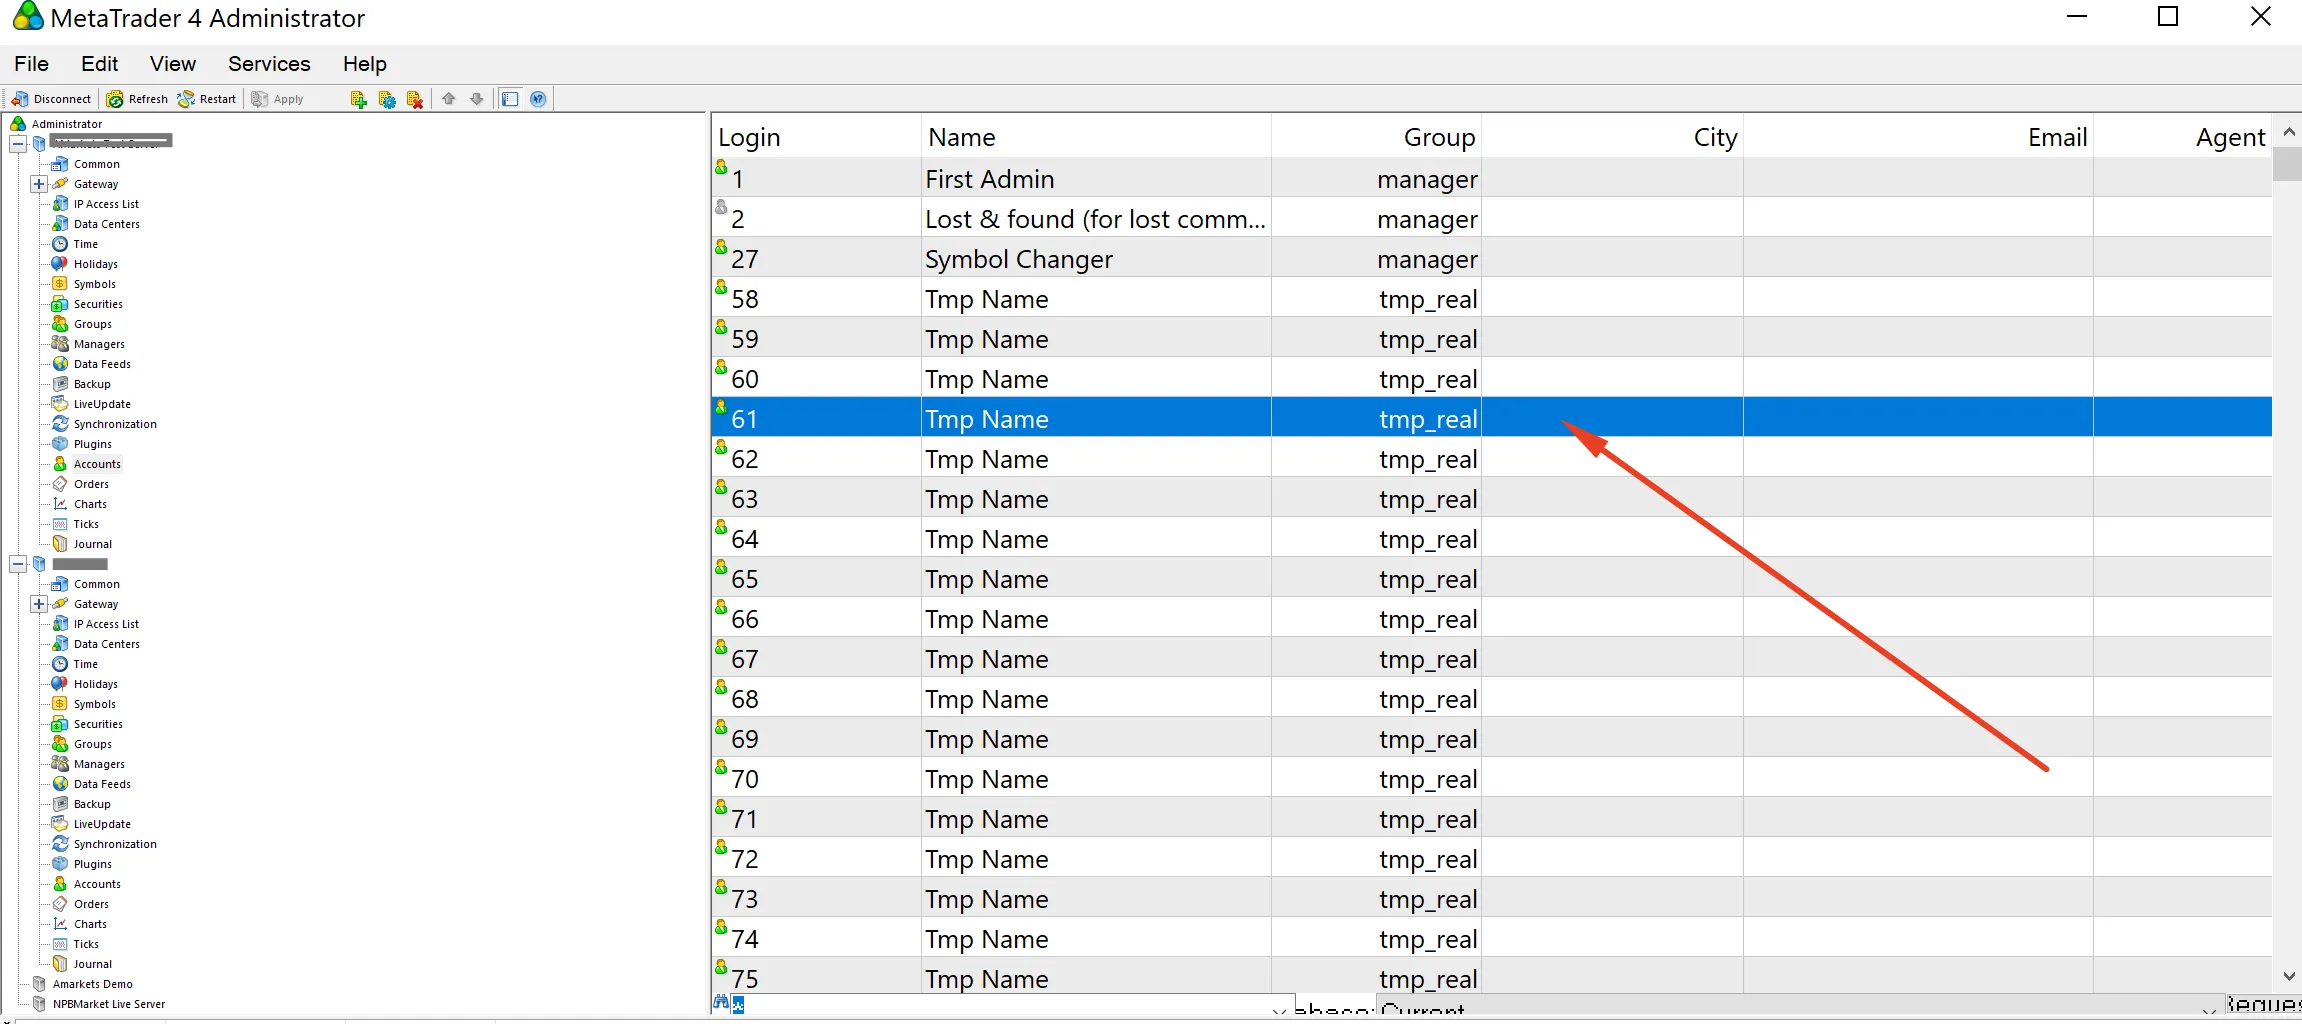Click the help question mark icon
Screen dimensions: 2302x1024
tap(538, 99)
